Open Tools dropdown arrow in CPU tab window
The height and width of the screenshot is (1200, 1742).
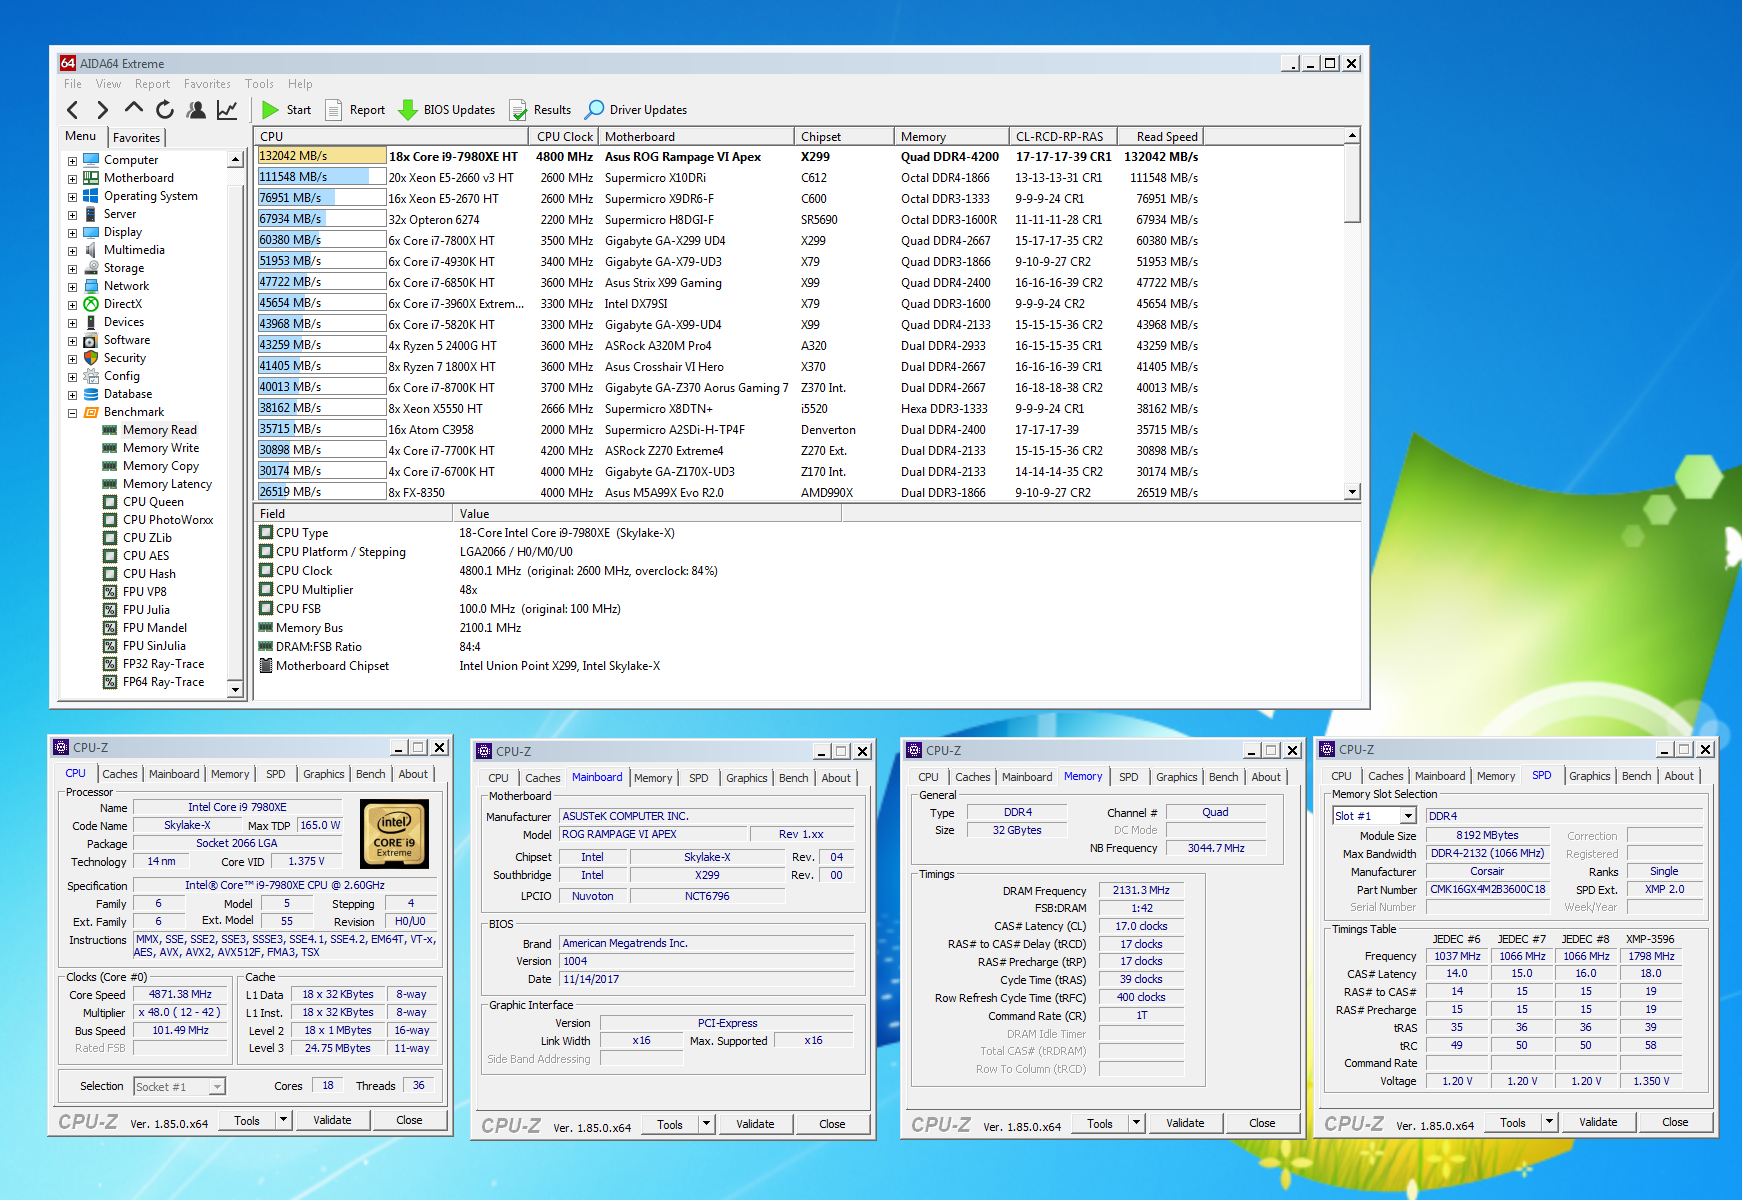pyautogui.click(x=284, y=1120)
